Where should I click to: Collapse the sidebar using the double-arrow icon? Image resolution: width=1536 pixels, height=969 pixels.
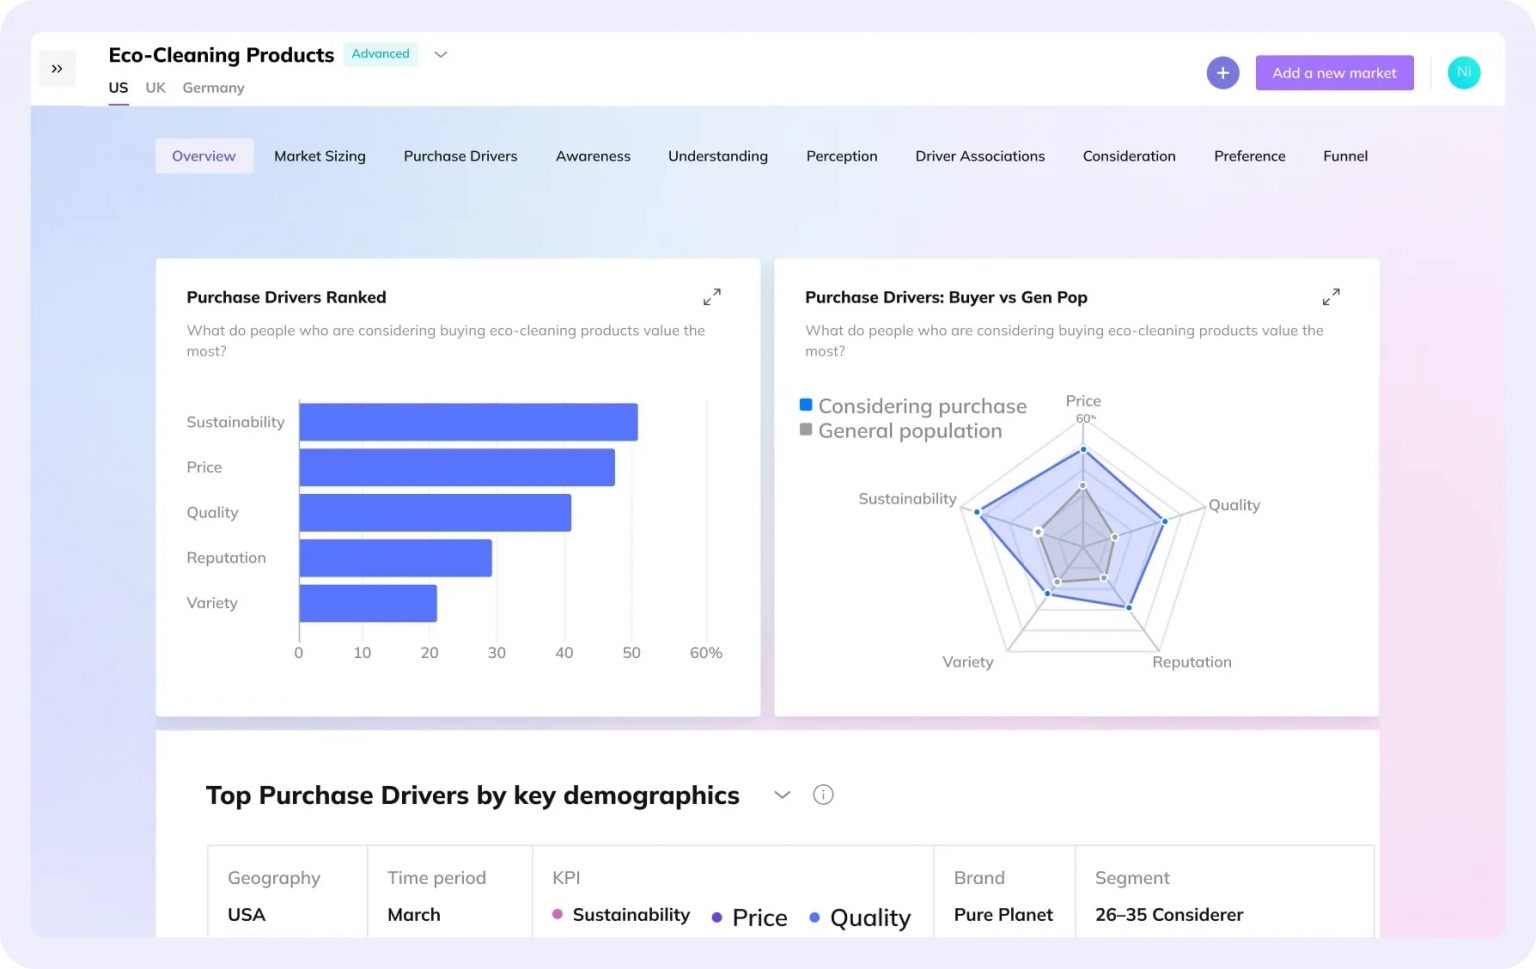[x=57, y=68]
